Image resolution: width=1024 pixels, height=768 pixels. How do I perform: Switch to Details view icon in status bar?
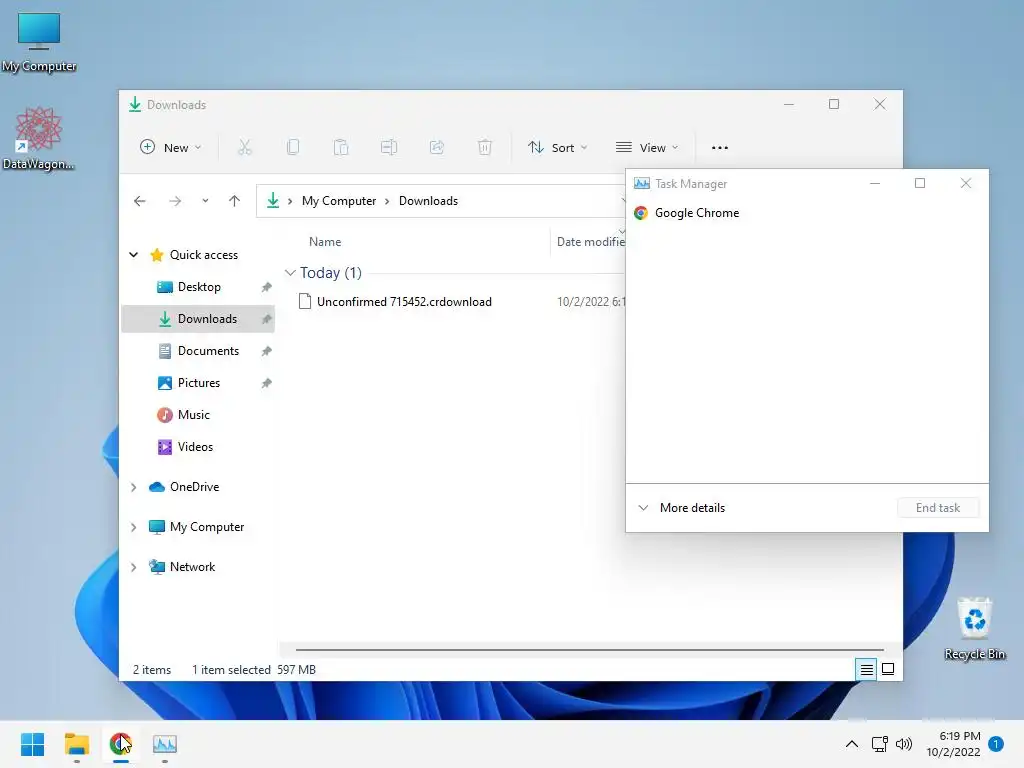[866, 669]
